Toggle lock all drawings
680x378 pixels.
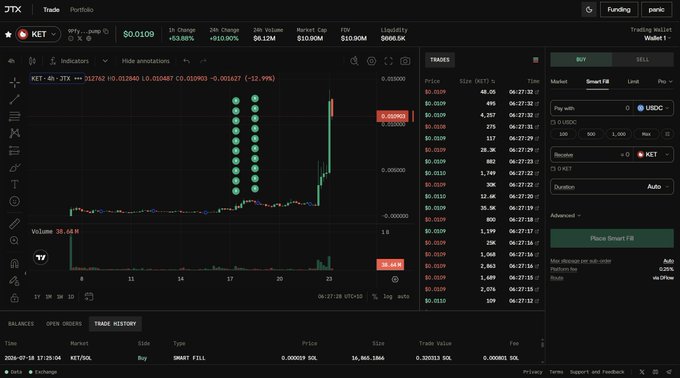point(15,298)
